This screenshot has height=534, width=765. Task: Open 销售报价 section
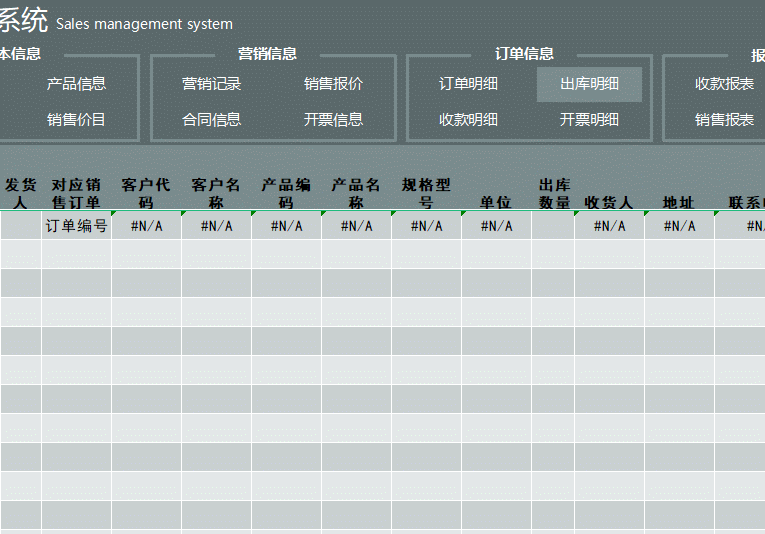[333, 84]
